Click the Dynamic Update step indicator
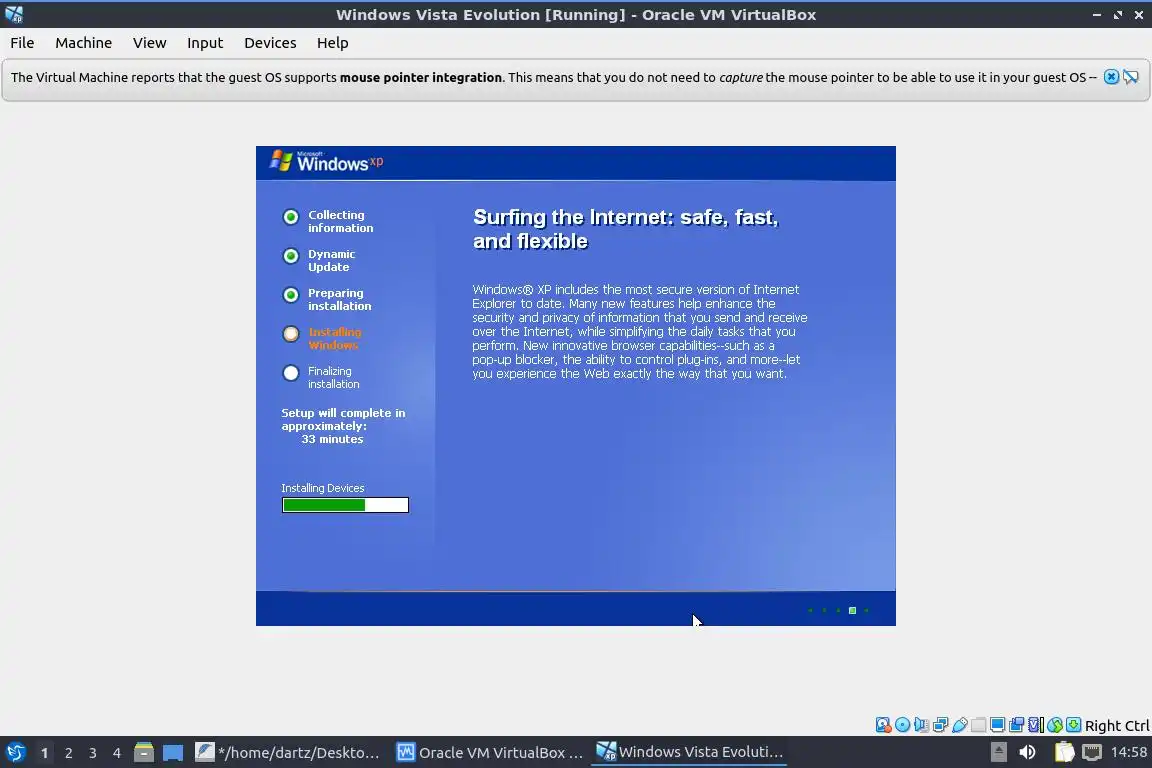Image resolution: width=1152 pixels, height=768 pixels. 291,256
